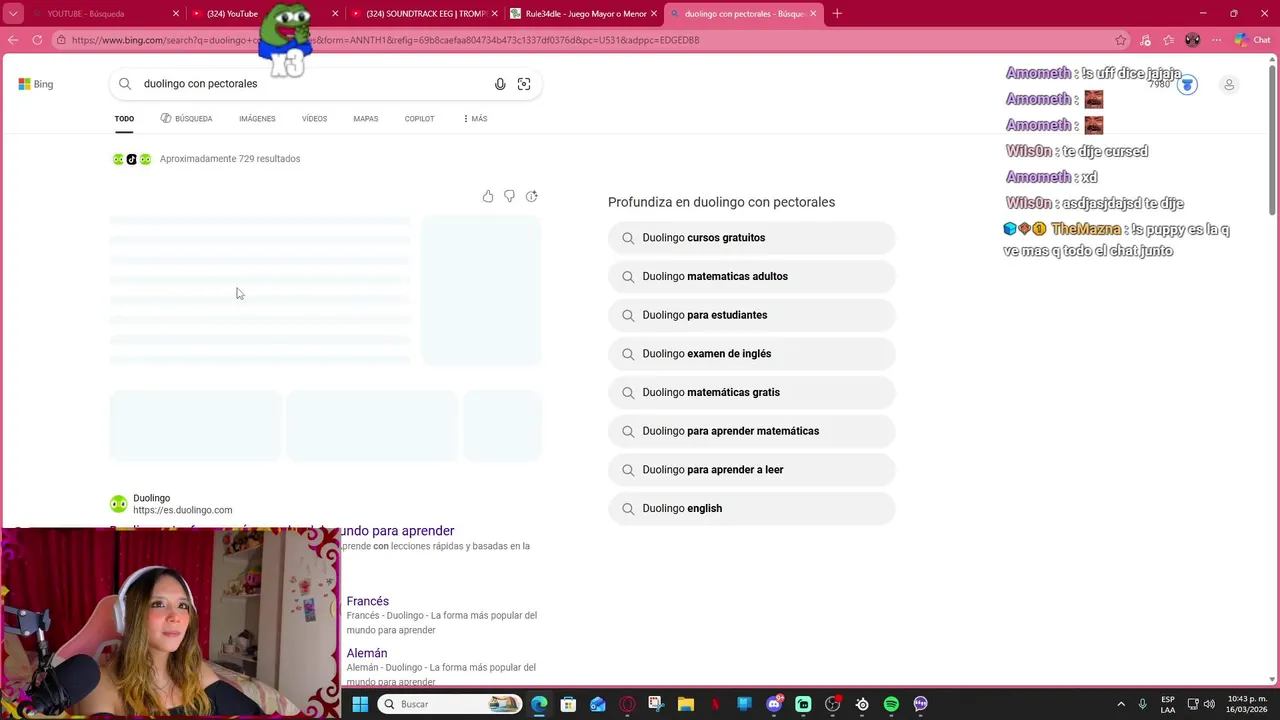Click 'Aproximadamente 729 resultados' text
Viewport: 1280px width, 720px height.
(x=230, y=159)
